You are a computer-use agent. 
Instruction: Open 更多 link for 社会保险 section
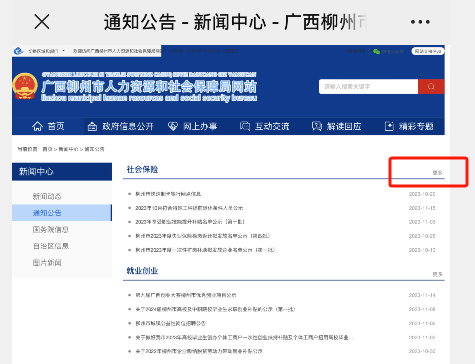437,173
